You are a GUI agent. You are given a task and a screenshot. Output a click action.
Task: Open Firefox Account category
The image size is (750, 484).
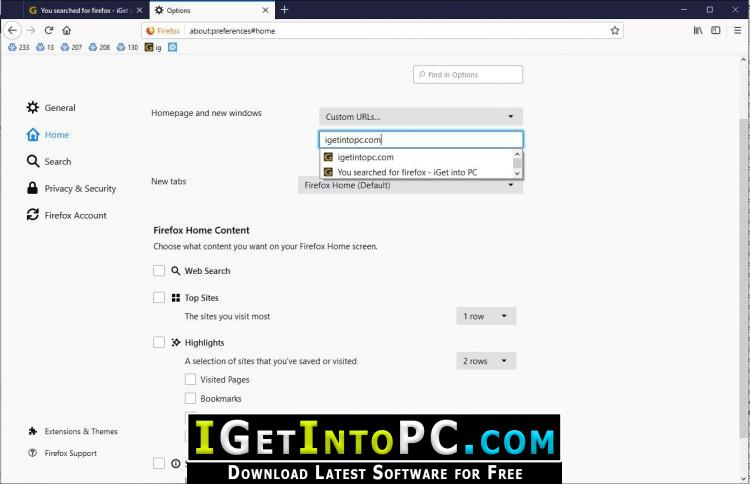coord(66,215)
